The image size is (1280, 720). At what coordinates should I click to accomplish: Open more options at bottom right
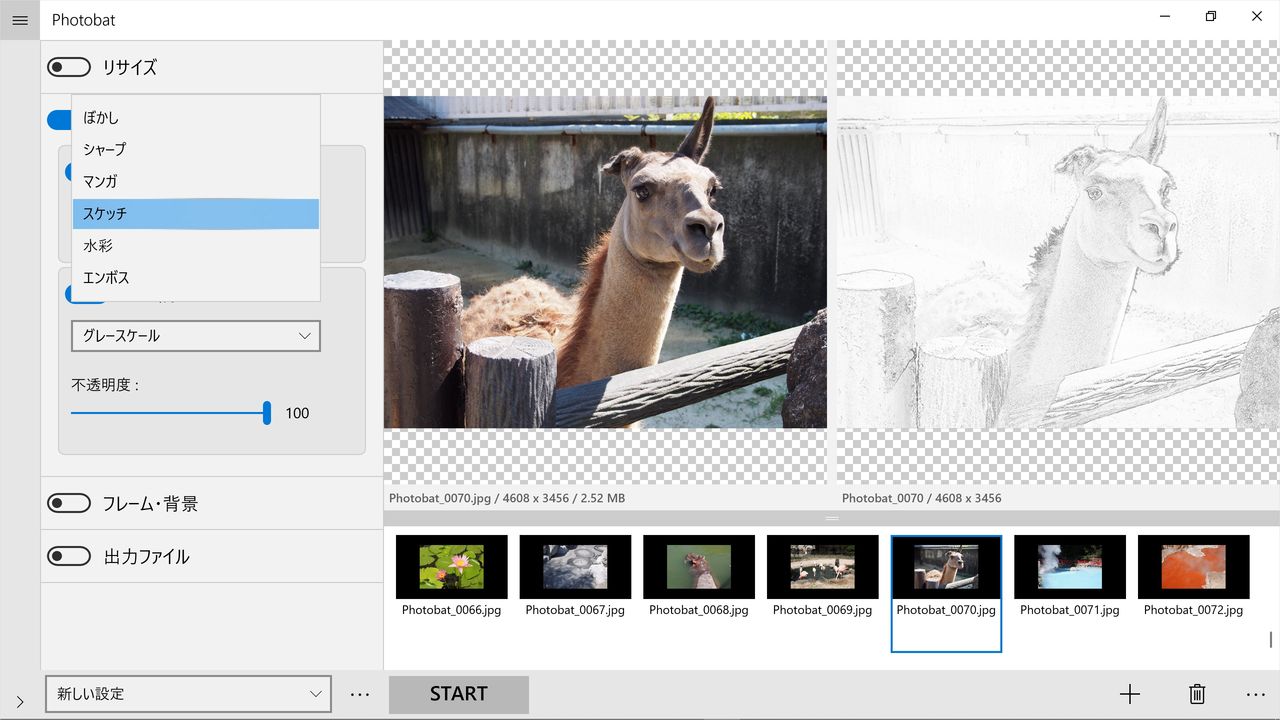[x=1256, y=694]
